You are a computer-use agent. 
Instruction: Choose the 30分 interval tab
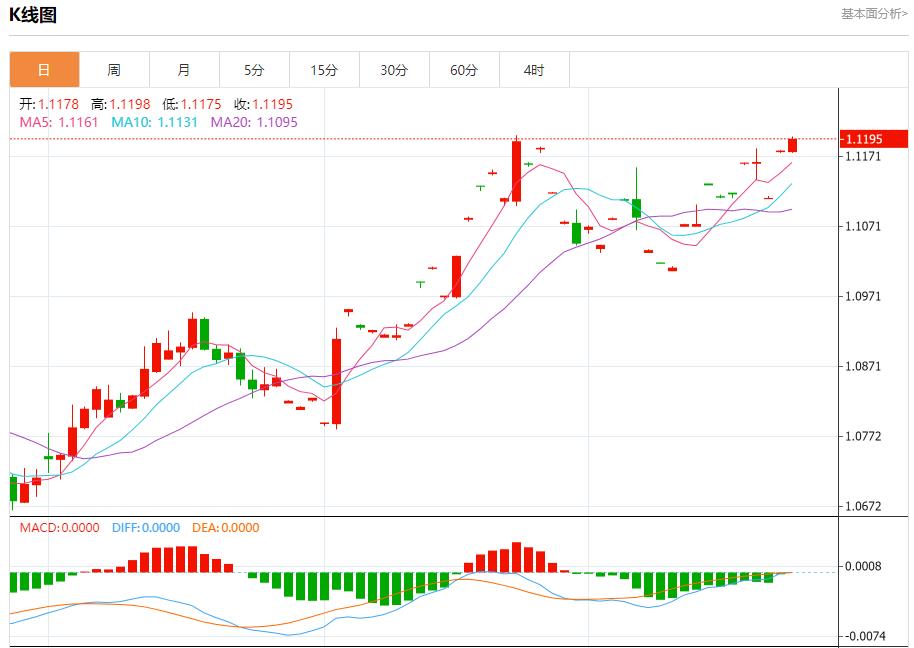click(x=394, y=70)
